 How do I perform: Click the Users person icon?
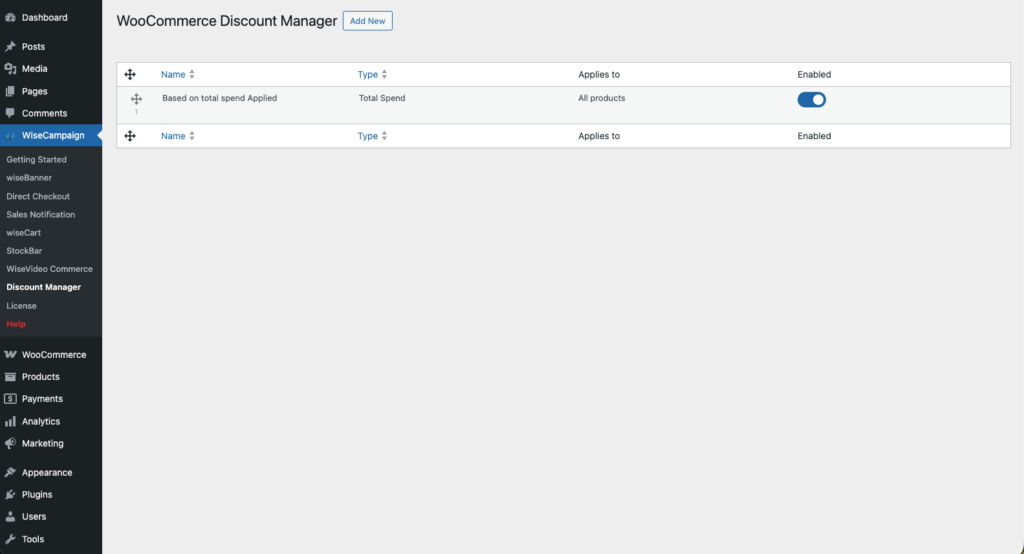click(10, 517)
